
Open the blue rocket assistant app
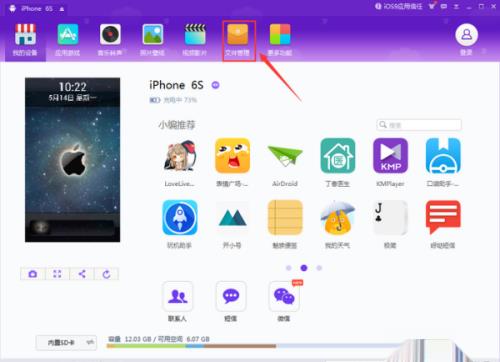[180, 218]
